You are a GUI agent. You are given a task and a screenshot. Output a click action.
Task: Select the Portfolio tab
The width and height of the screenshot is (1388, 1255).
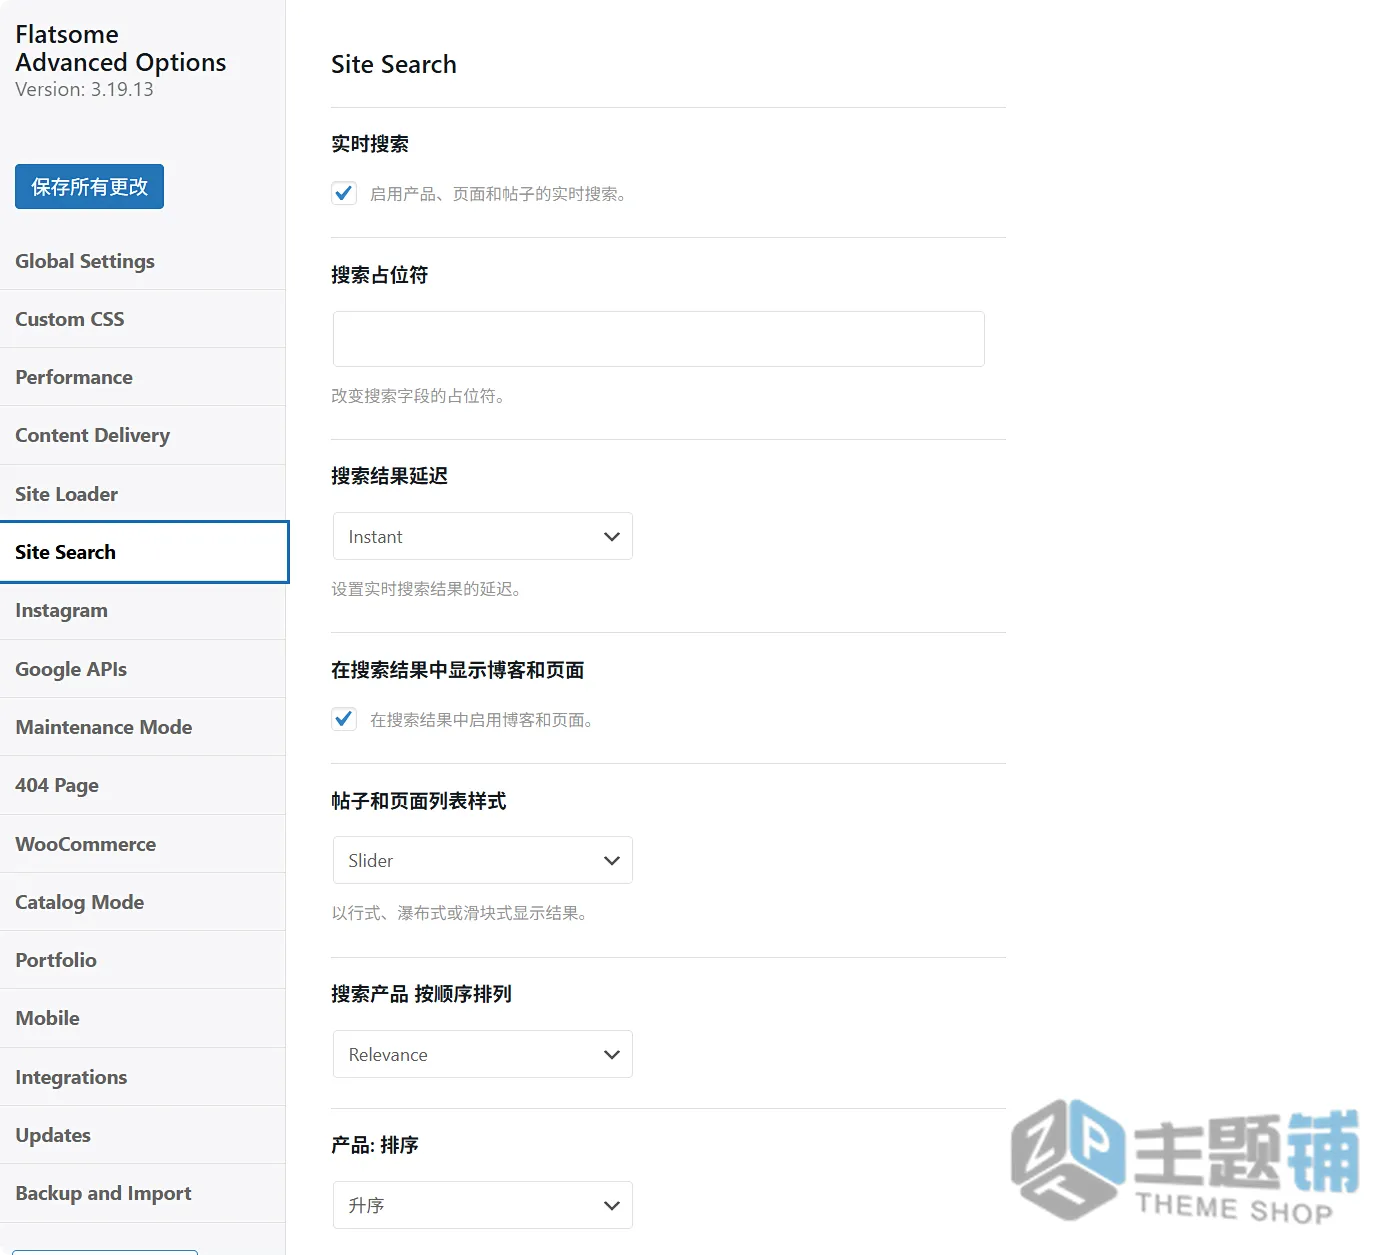143,960
